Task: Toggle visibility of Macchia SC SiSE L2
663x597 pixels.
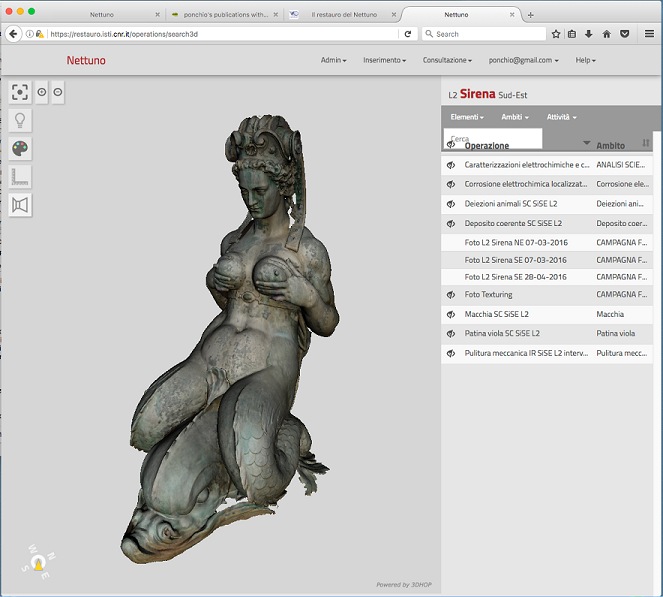Action: tap(451, 314)
